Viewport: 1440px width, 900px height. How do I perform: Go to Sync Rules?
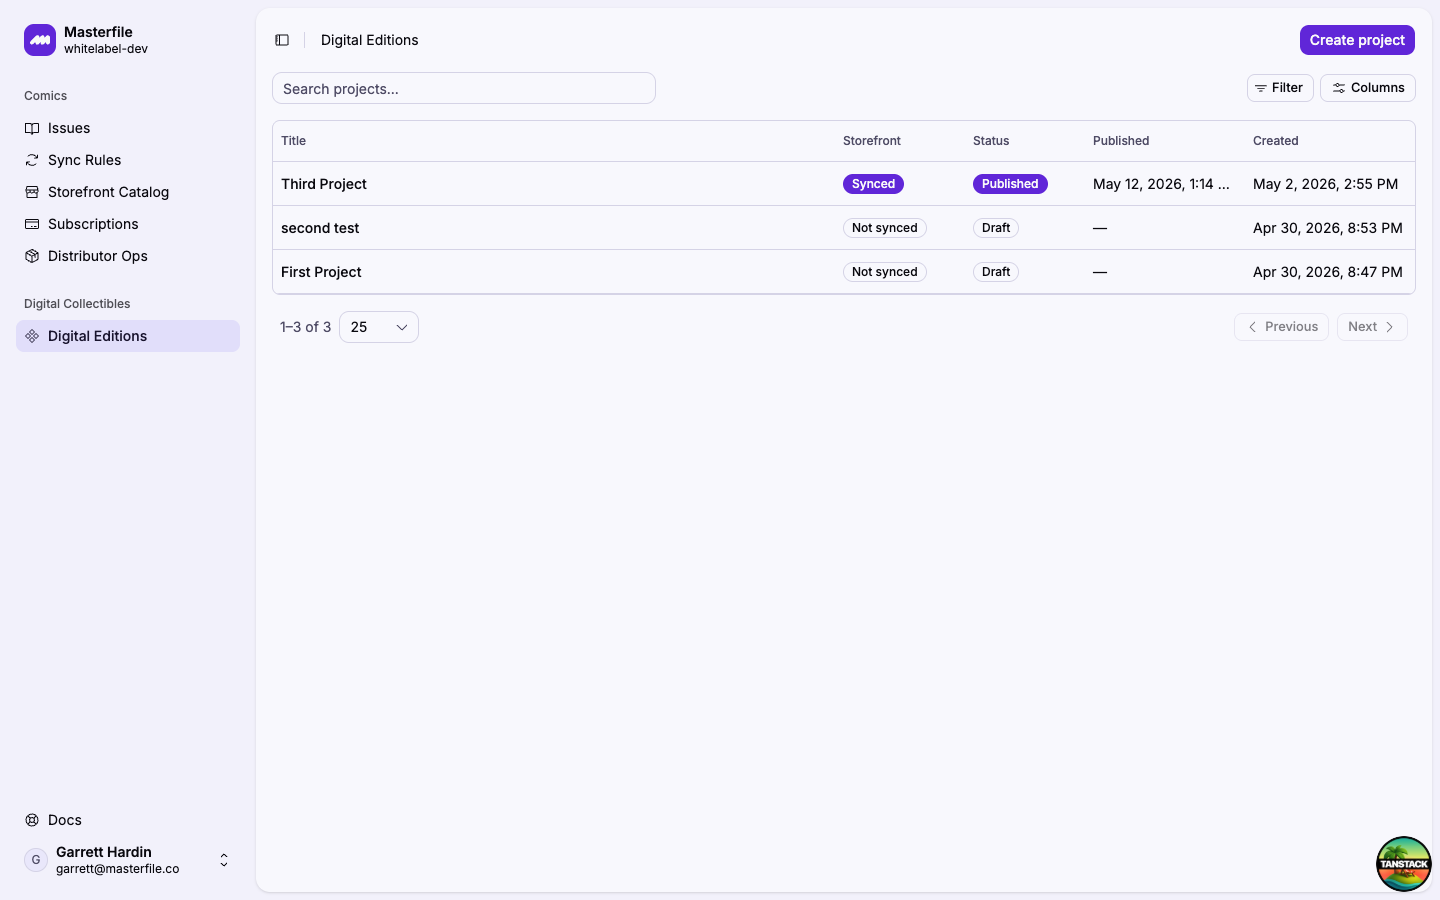128,160
